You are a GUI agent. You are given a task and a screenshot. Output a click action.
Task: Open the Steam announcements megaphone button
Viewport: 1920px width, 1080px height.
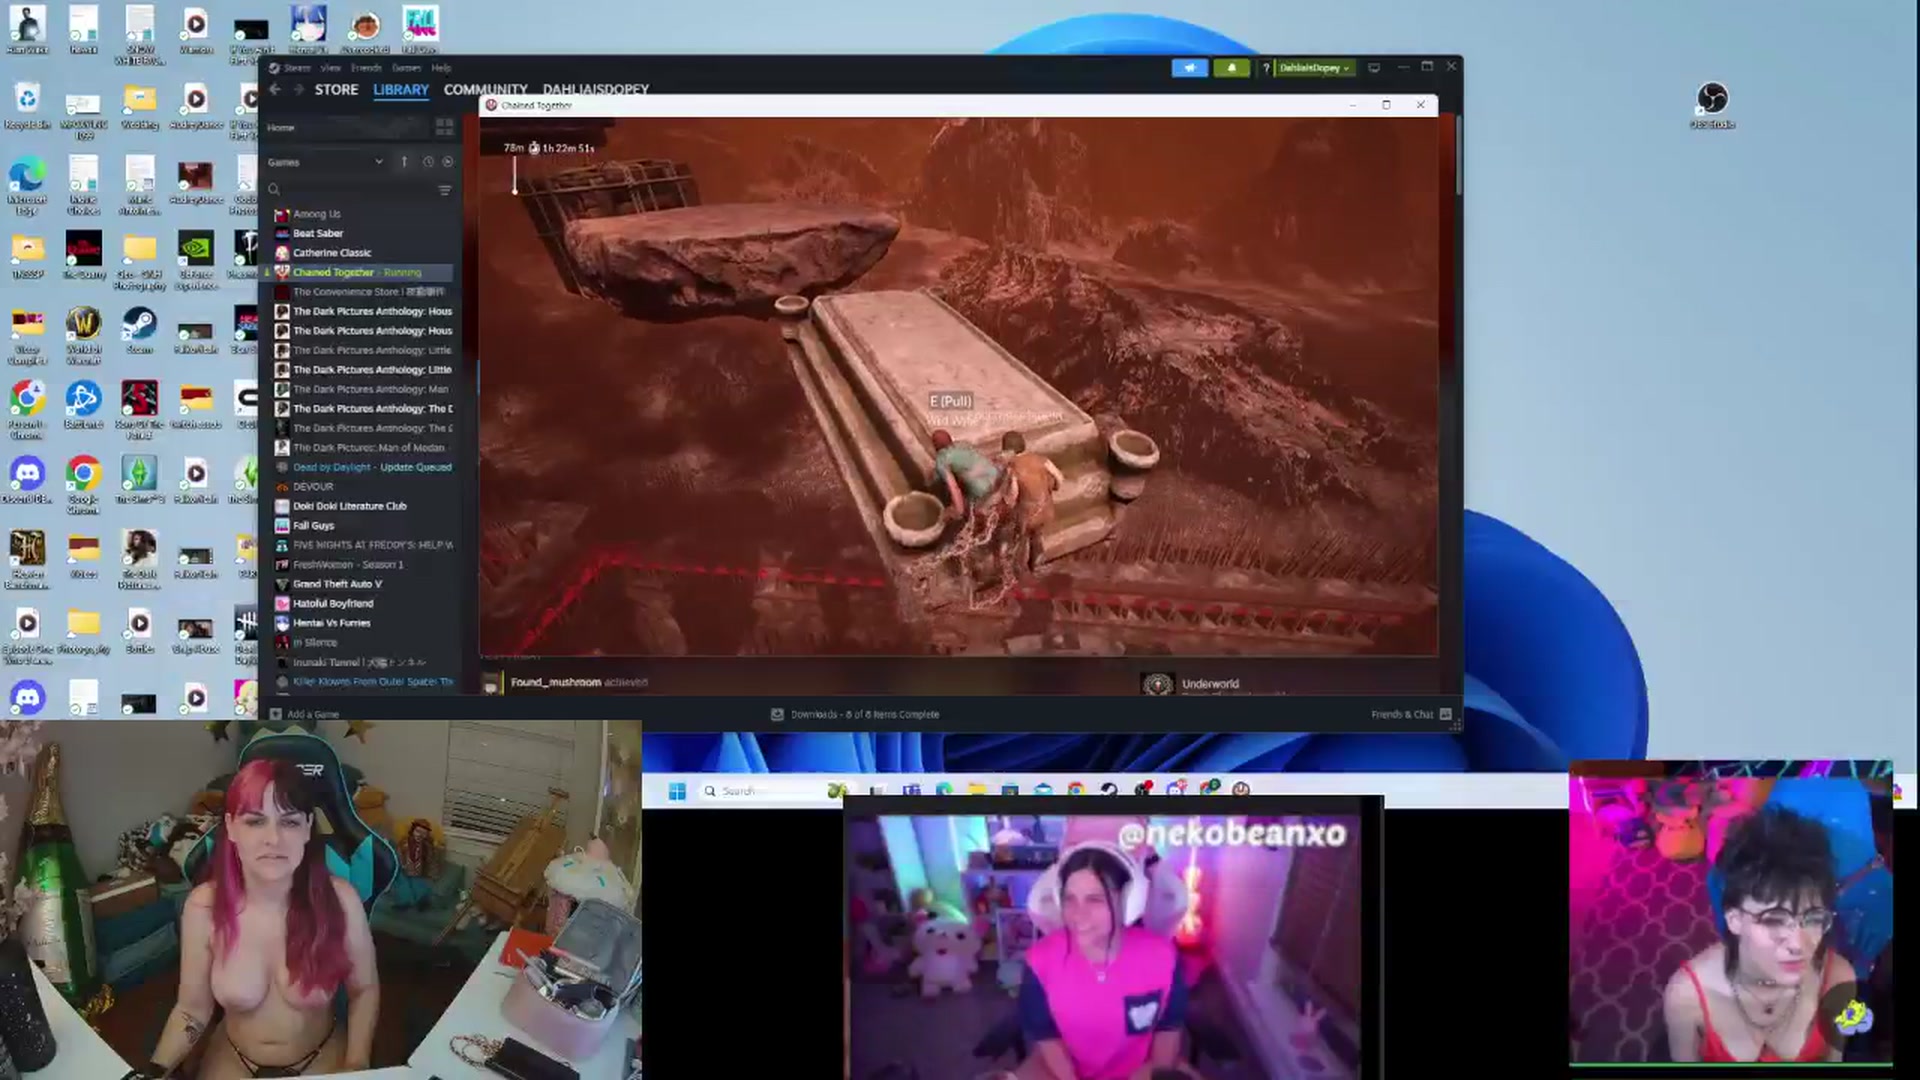point(1189,68)
